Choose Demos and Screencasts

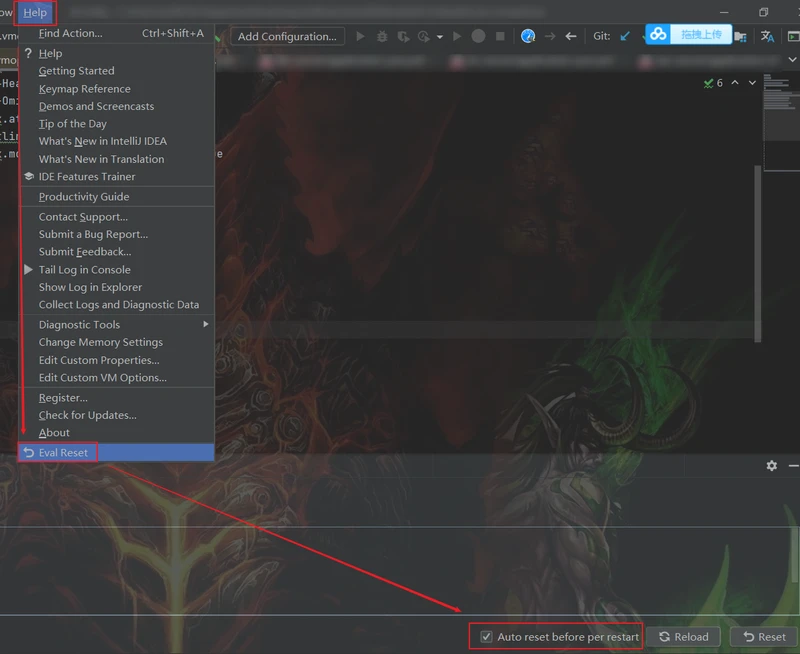pyautogui.click(x=117, y=106)
